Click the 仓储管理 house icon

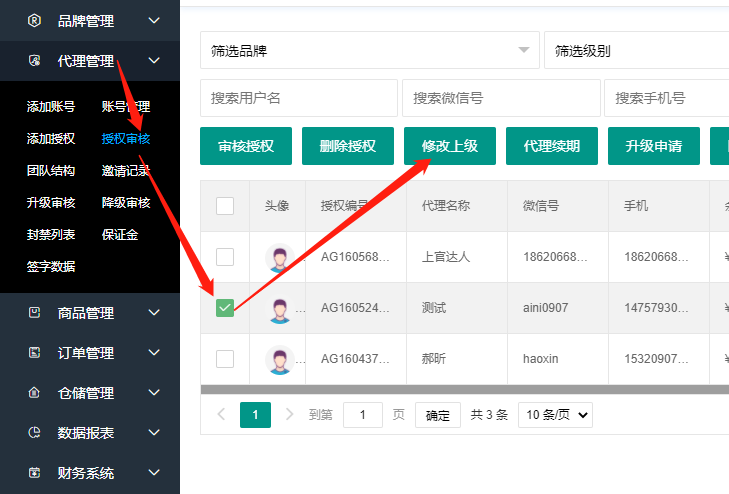(35, 393)
